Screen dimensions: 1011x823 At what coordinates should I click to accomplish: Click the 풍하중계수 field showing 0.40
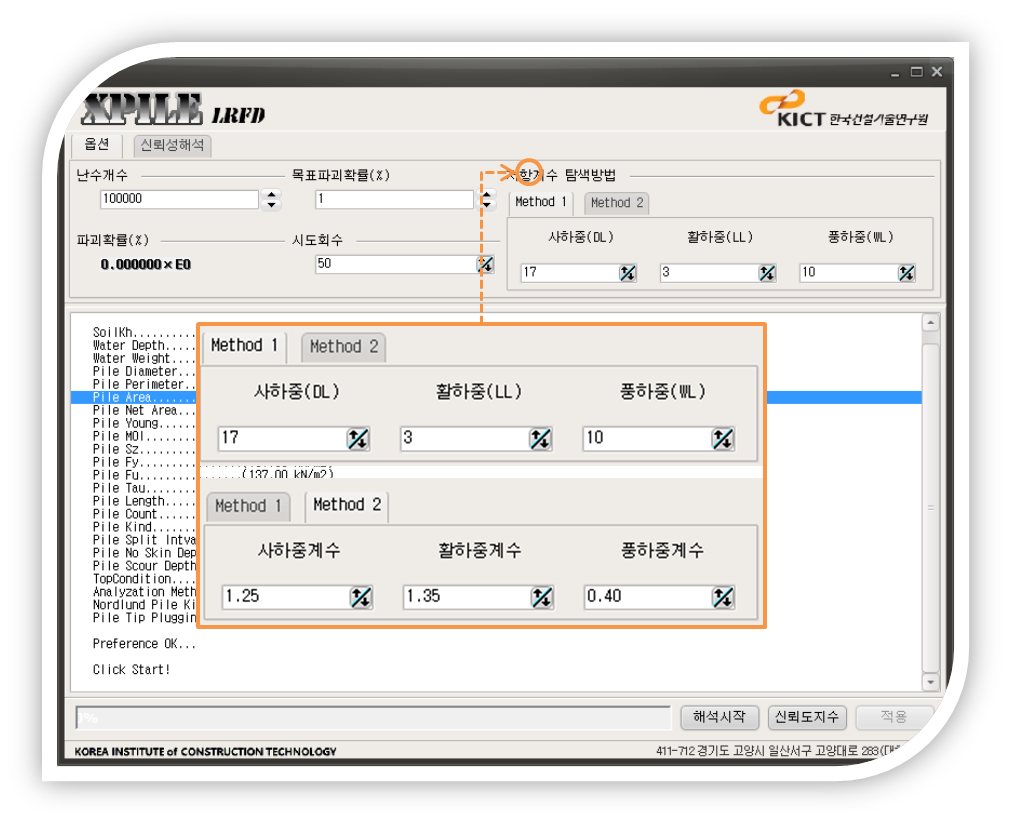(x=648, y=597)
